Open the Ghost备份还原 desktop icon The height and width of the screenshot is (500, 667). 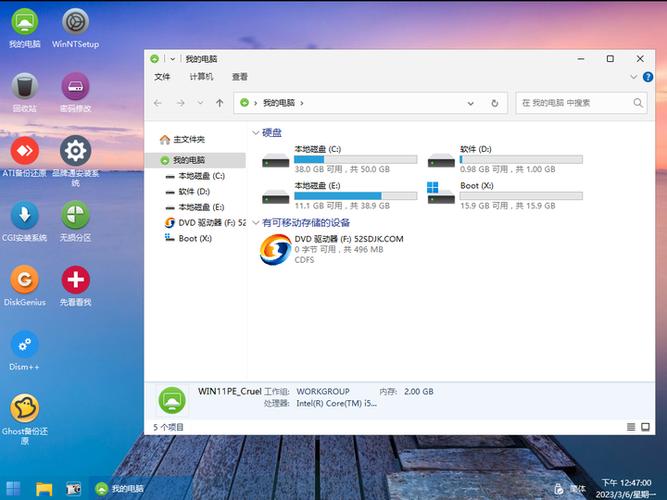24,408
